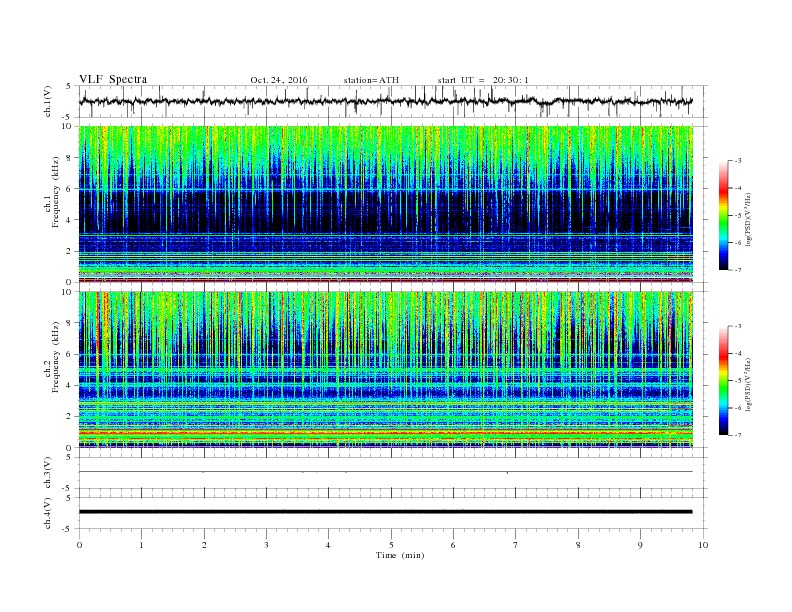
Task: Click the "ch.4(V)" axis label
Action: pos(48,513)
